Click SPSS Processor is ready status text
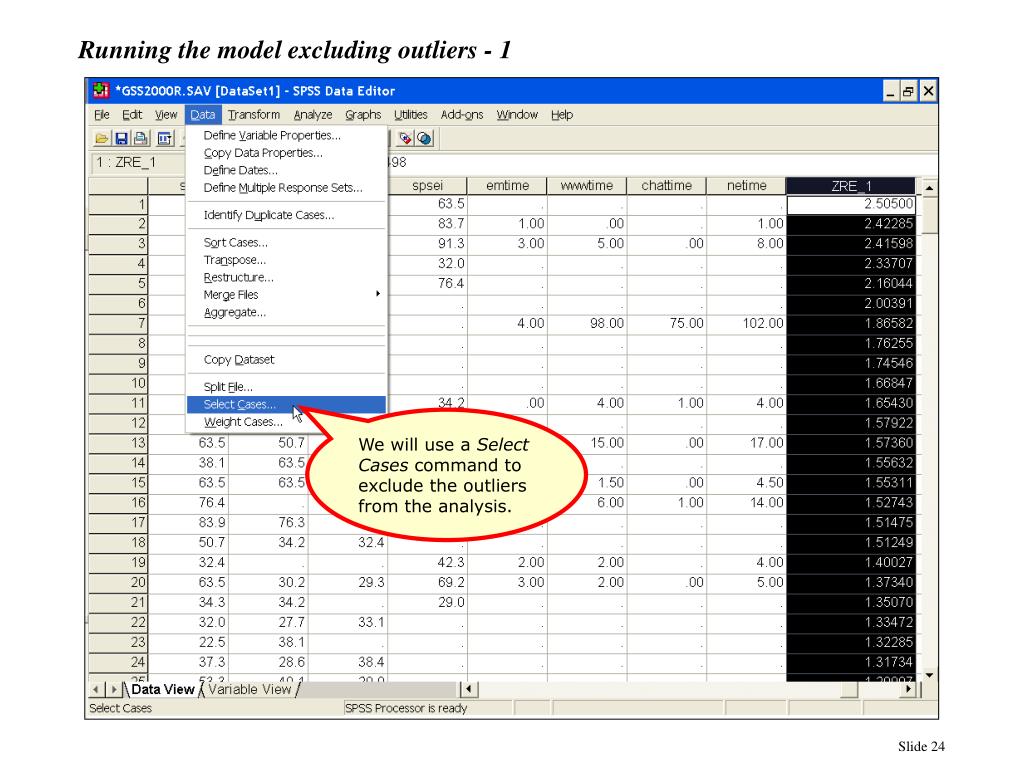This screenshot has width=1024, height=768. coord(406,709)
